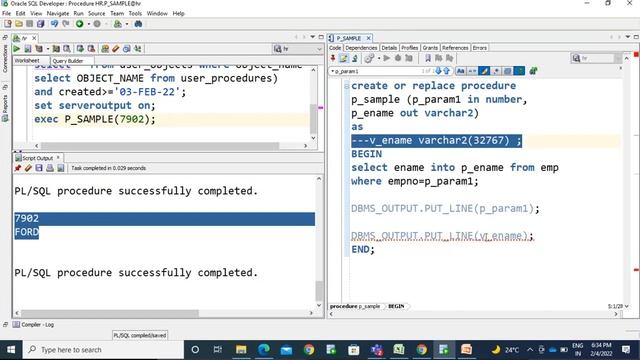This screenshot has width=640, height=360.
Task: Open the Tools menu
Action: click(135, 13)
